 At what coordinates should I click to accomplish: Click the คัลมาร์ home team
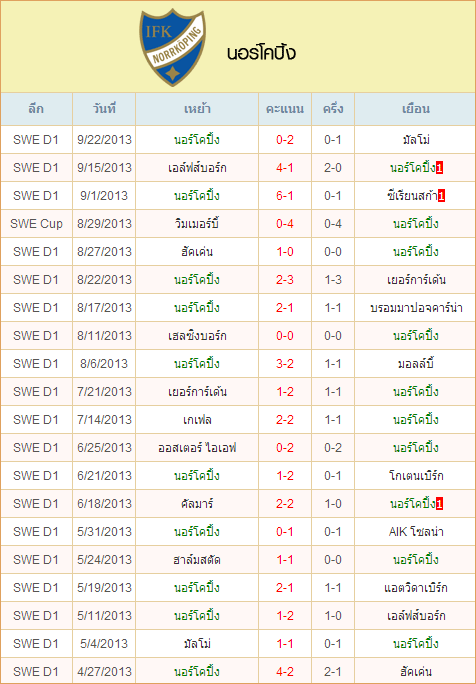click(197, 503)
